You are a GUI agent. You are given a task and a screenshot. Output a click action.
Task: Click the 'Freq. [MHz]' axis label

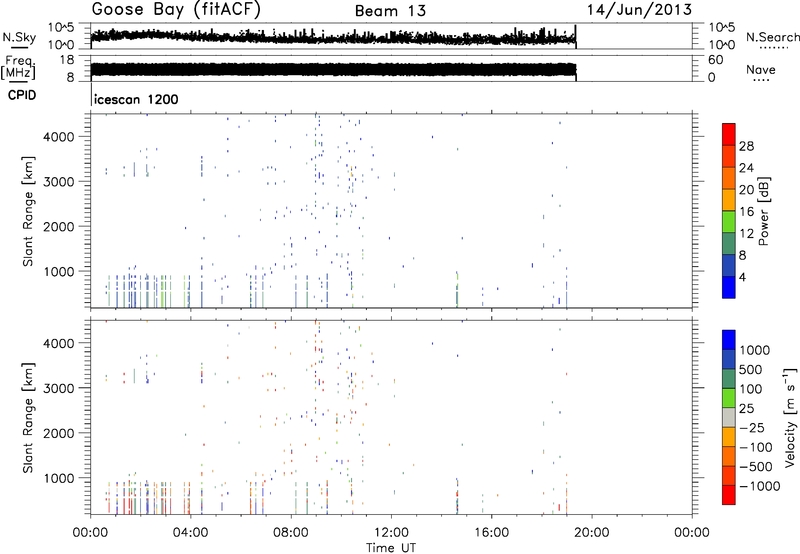tap(19, 68)
